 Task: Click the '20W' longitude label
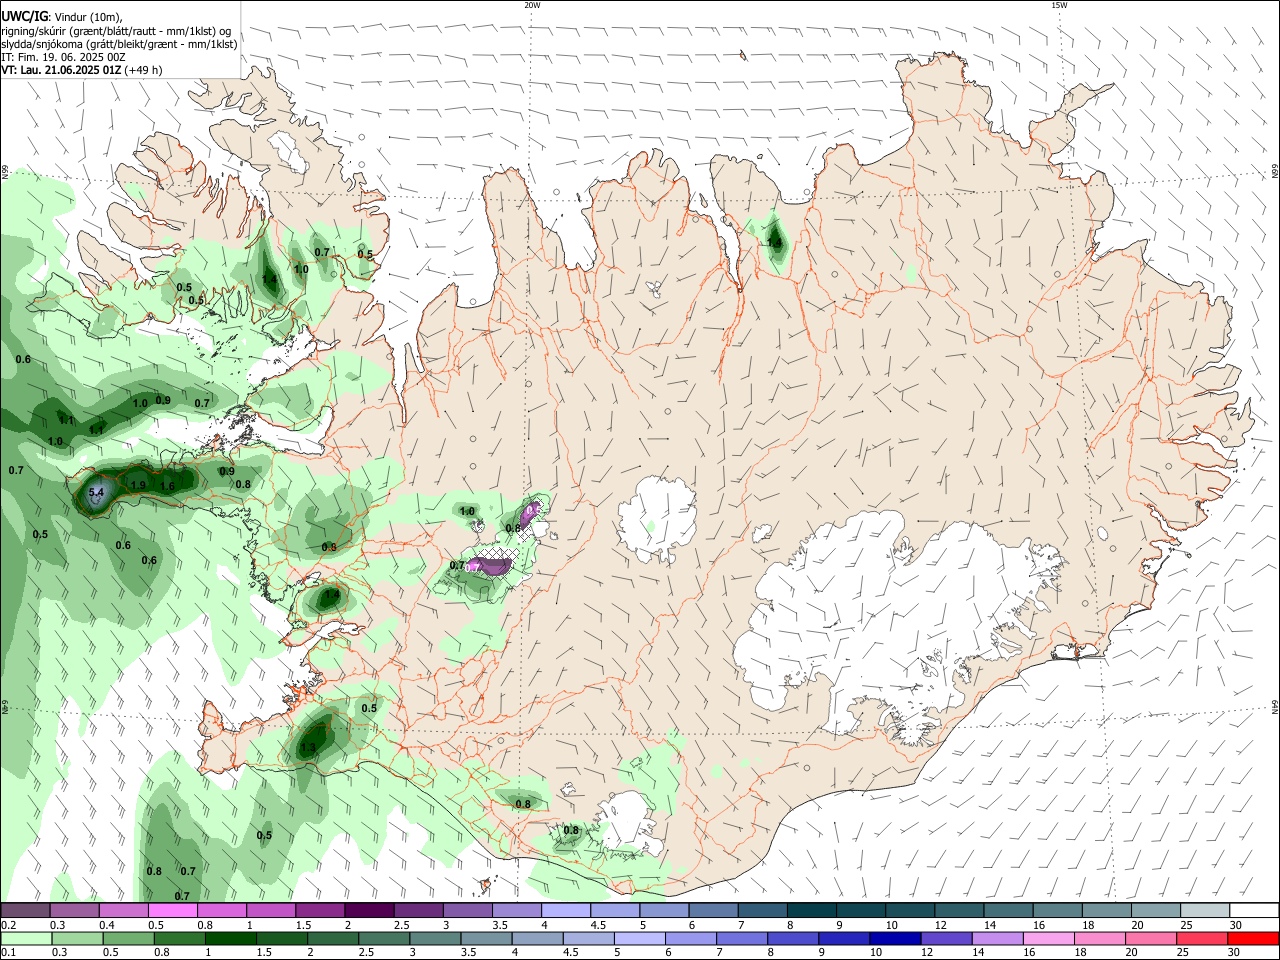pos(532,5)
